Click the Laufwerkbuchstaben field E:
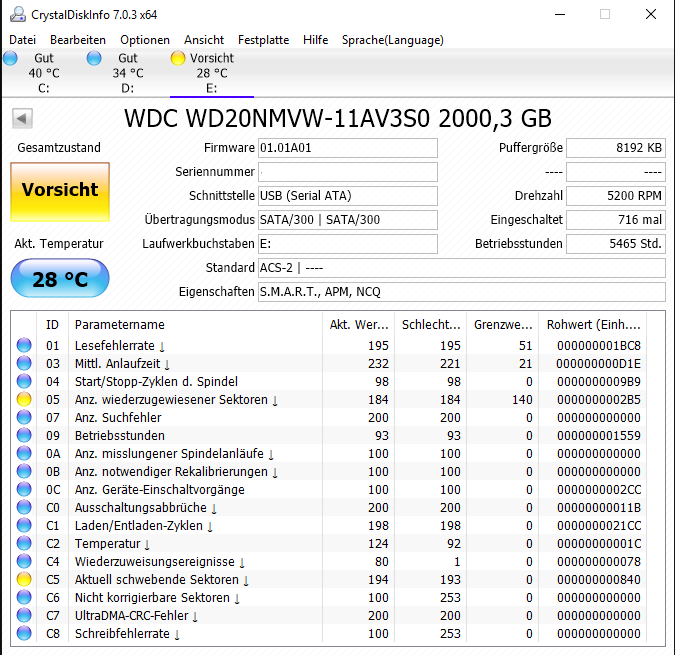The width and height of the screenshot is (675, 655). pos(347,244)
